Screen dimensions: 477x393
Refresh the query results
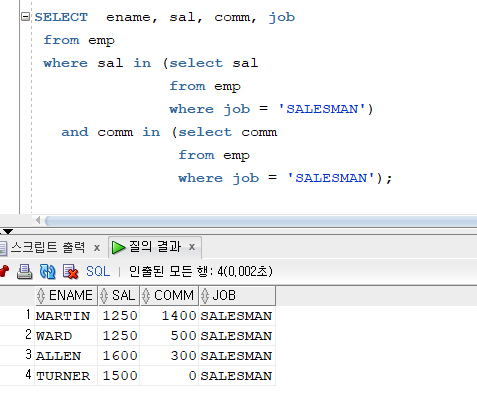pos(48,271)
